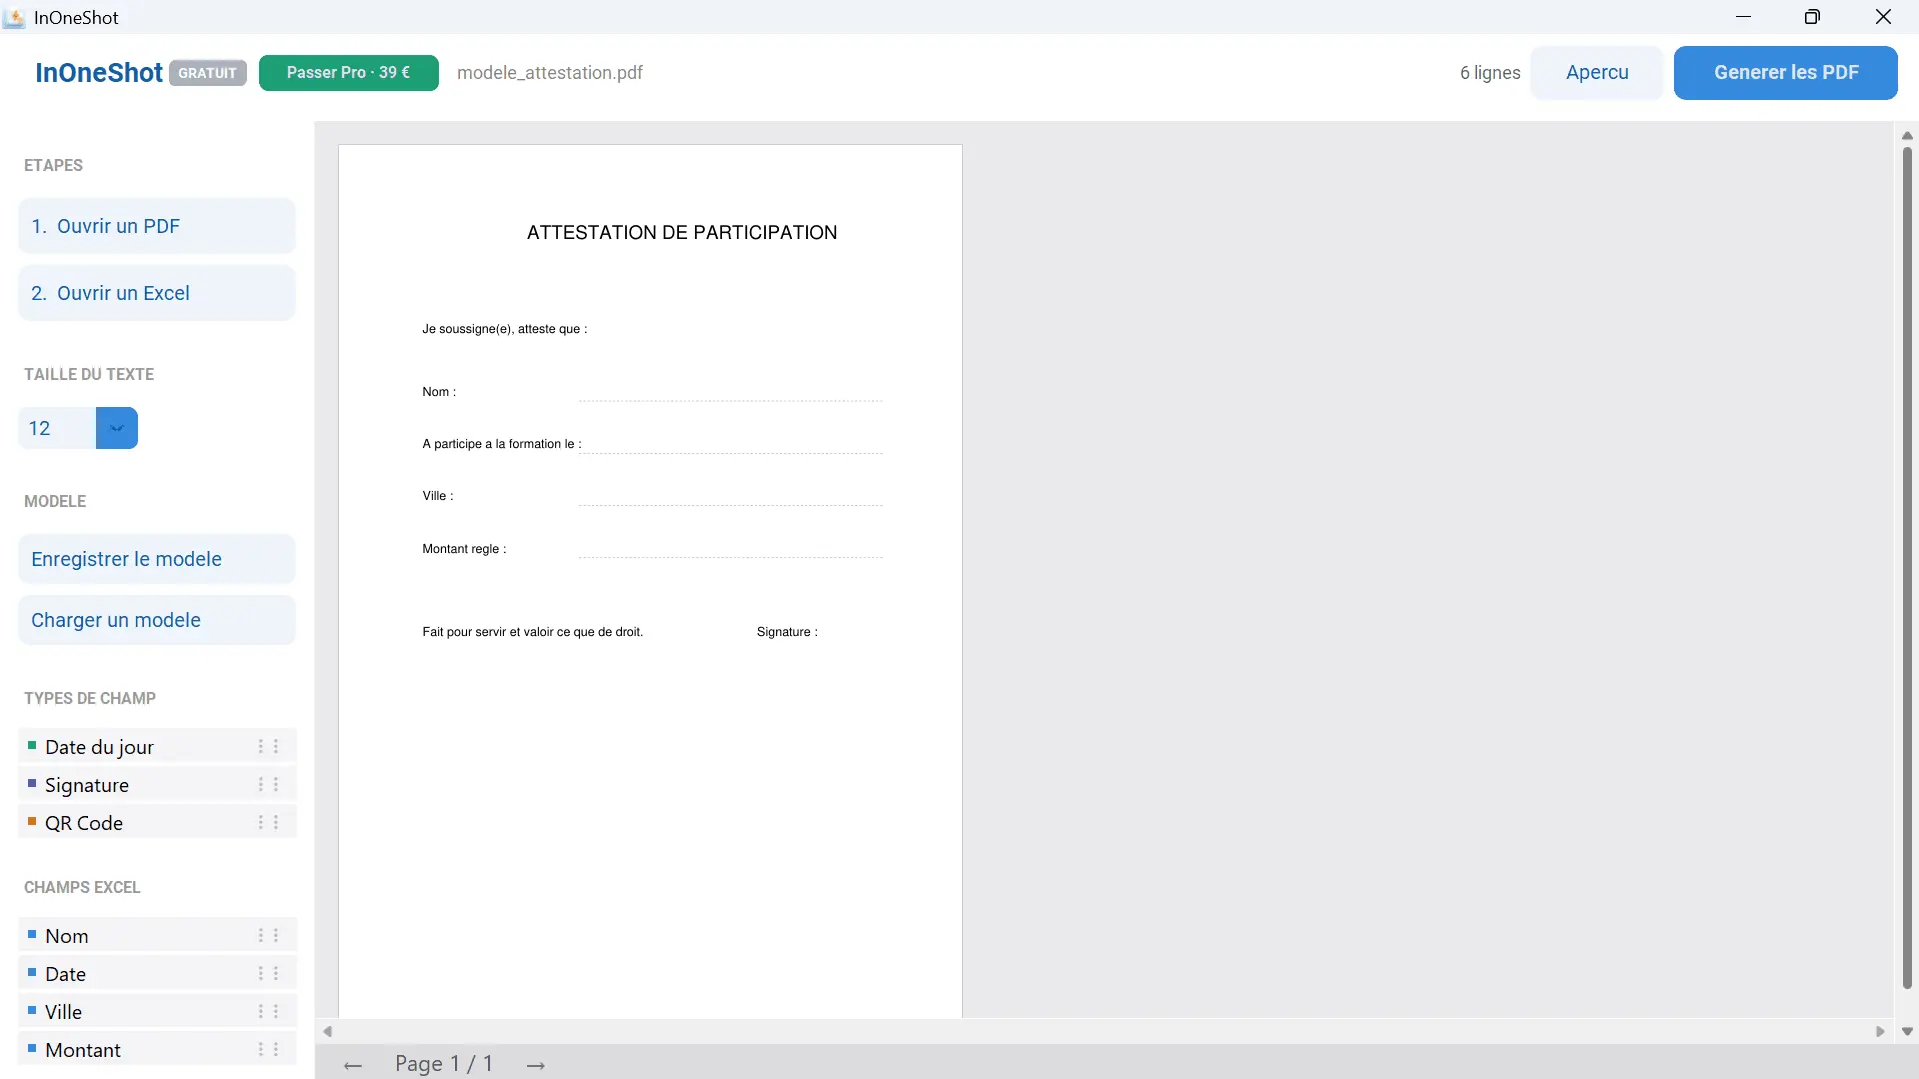Click the Page 1 / 1 indicator
Image resolution: width=1919 pixels, height=1079 pixels.
coord(444,1064)
